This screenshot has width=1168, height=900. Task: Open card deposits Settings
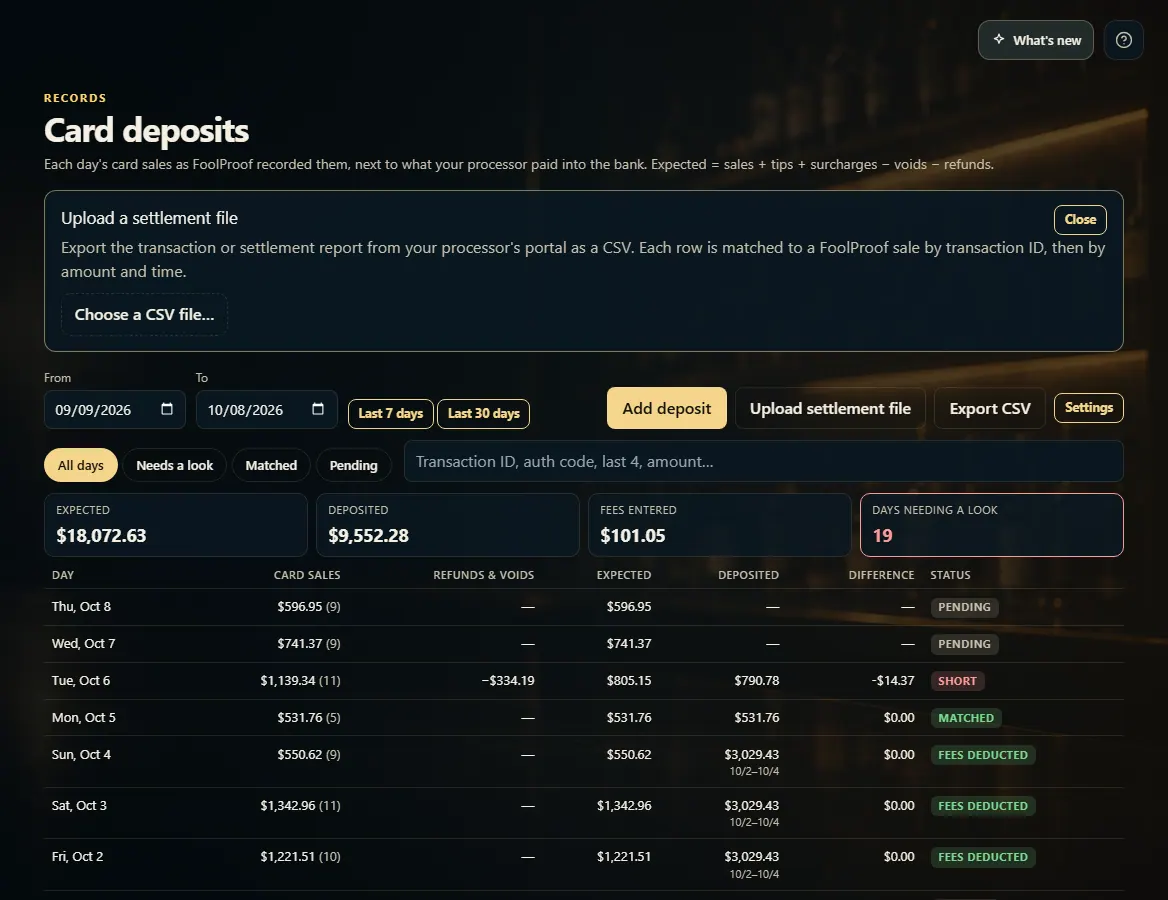1088,408
